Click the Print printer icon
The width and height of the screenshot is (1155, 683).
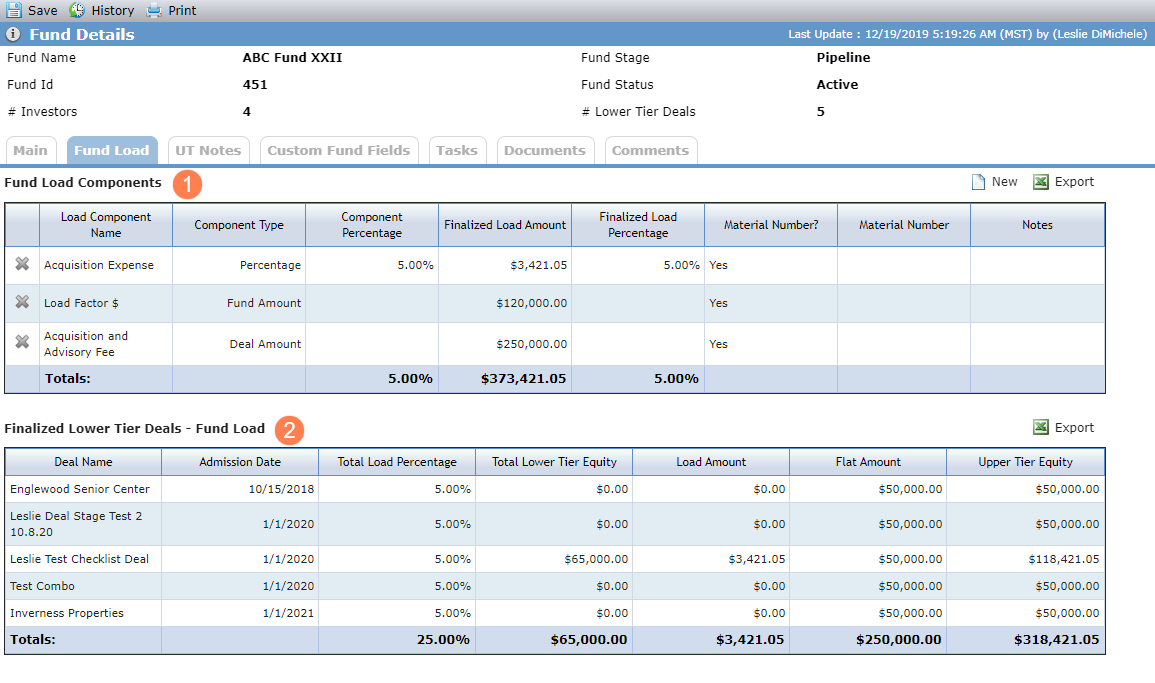click(x=153, y=10)
